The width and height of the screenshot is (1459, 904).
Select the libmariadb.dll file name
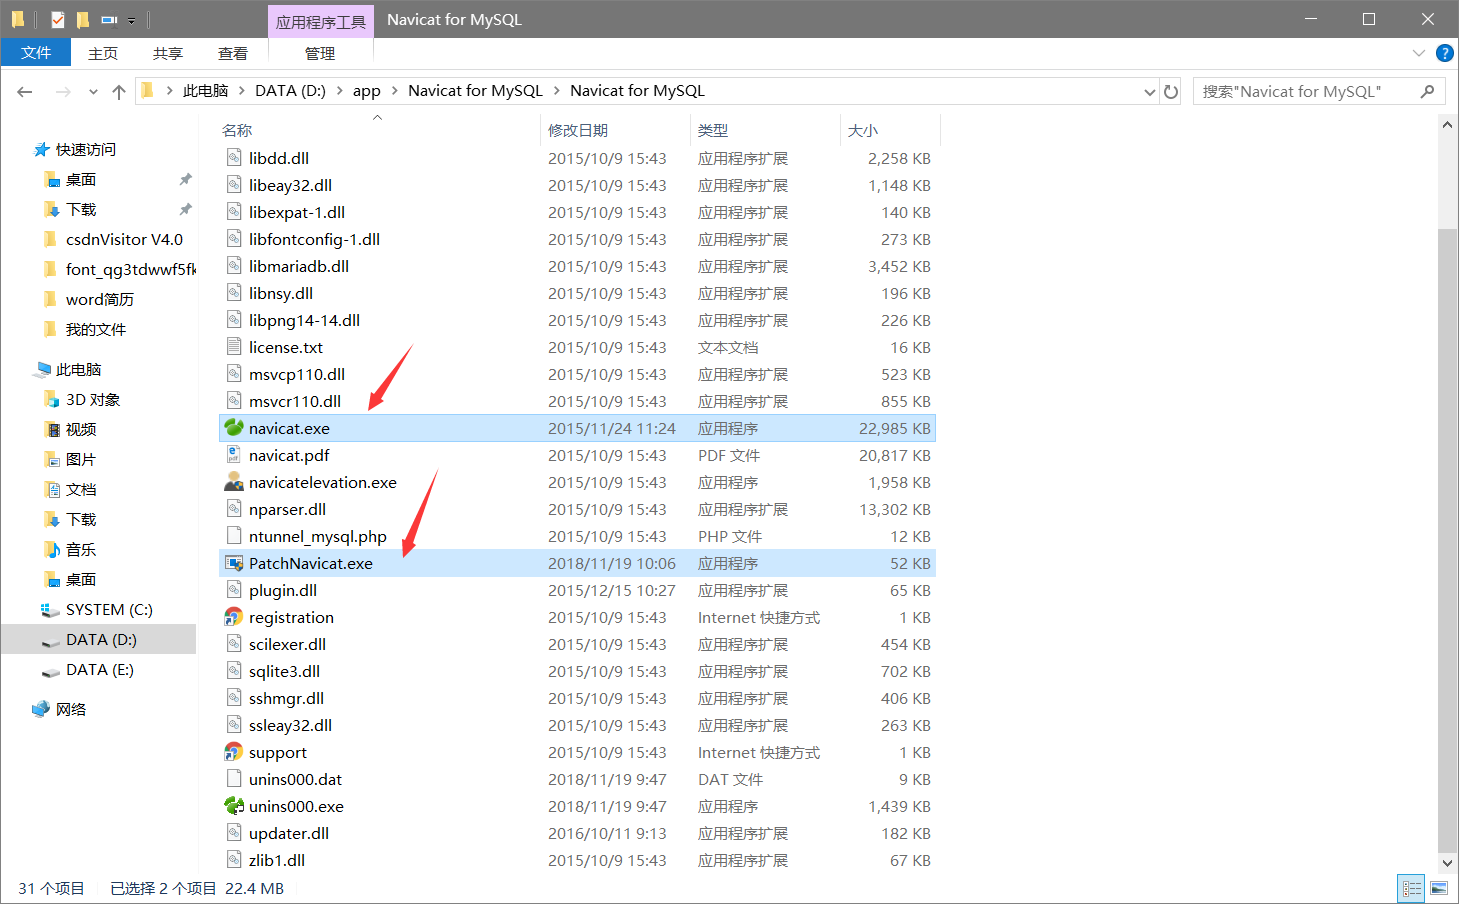(x=299, y=266)
